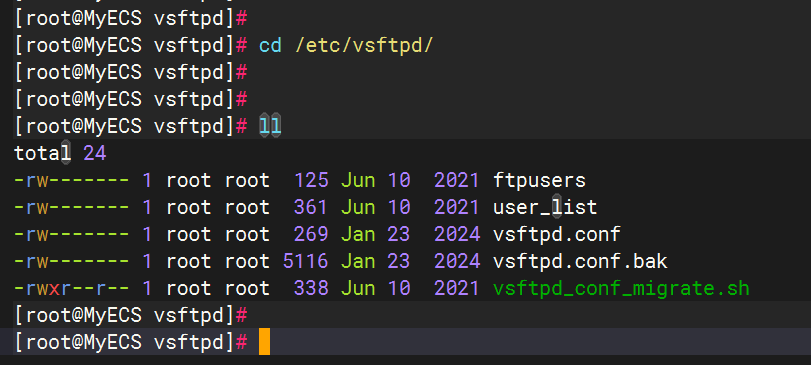Click the 'cd' command text
This screenshot has height=365, width=811.
pyautogui.click(x=271, y=46)
